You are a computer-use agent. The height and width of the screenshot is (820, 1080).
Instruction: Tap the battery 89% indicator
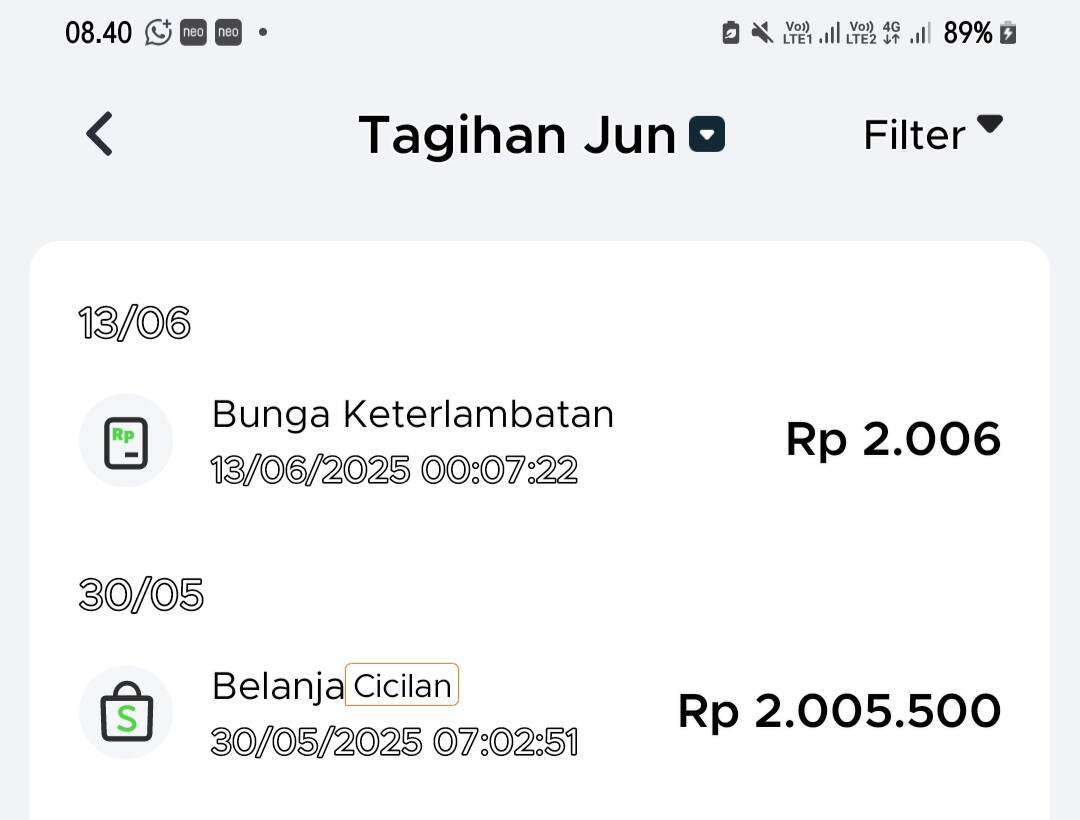979,32
